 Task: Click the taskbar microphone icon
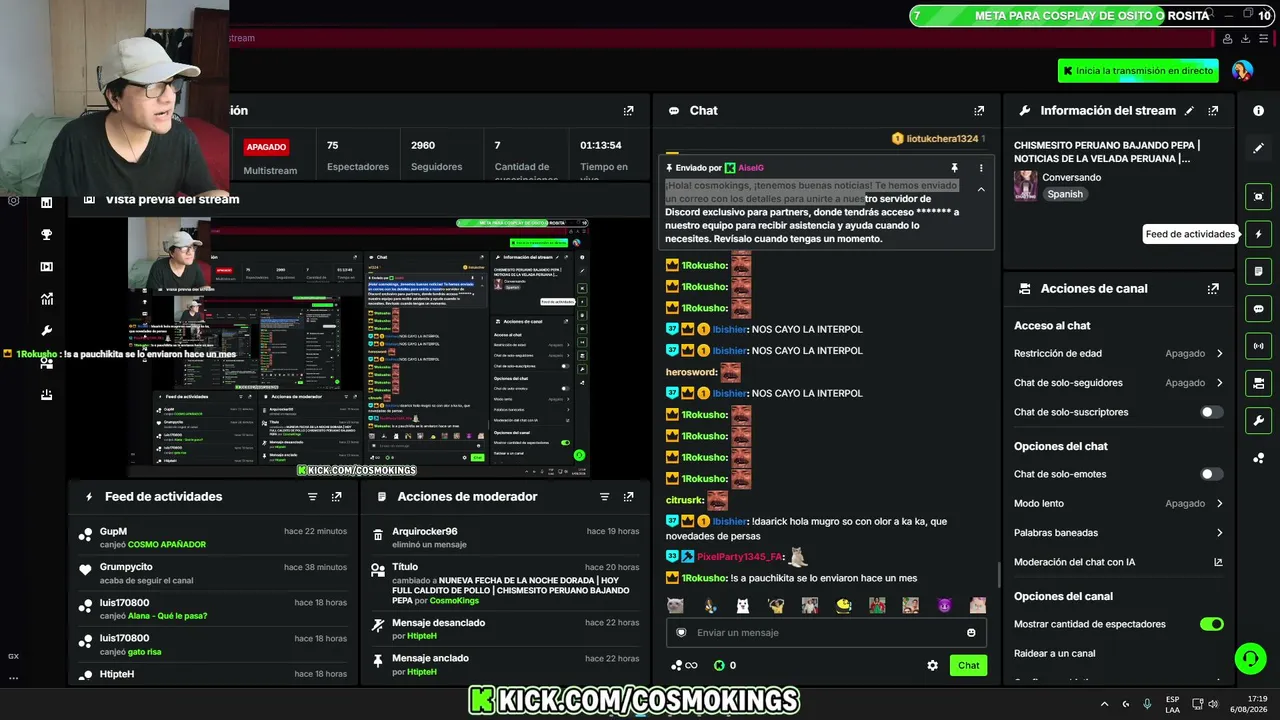[1147, 704]
